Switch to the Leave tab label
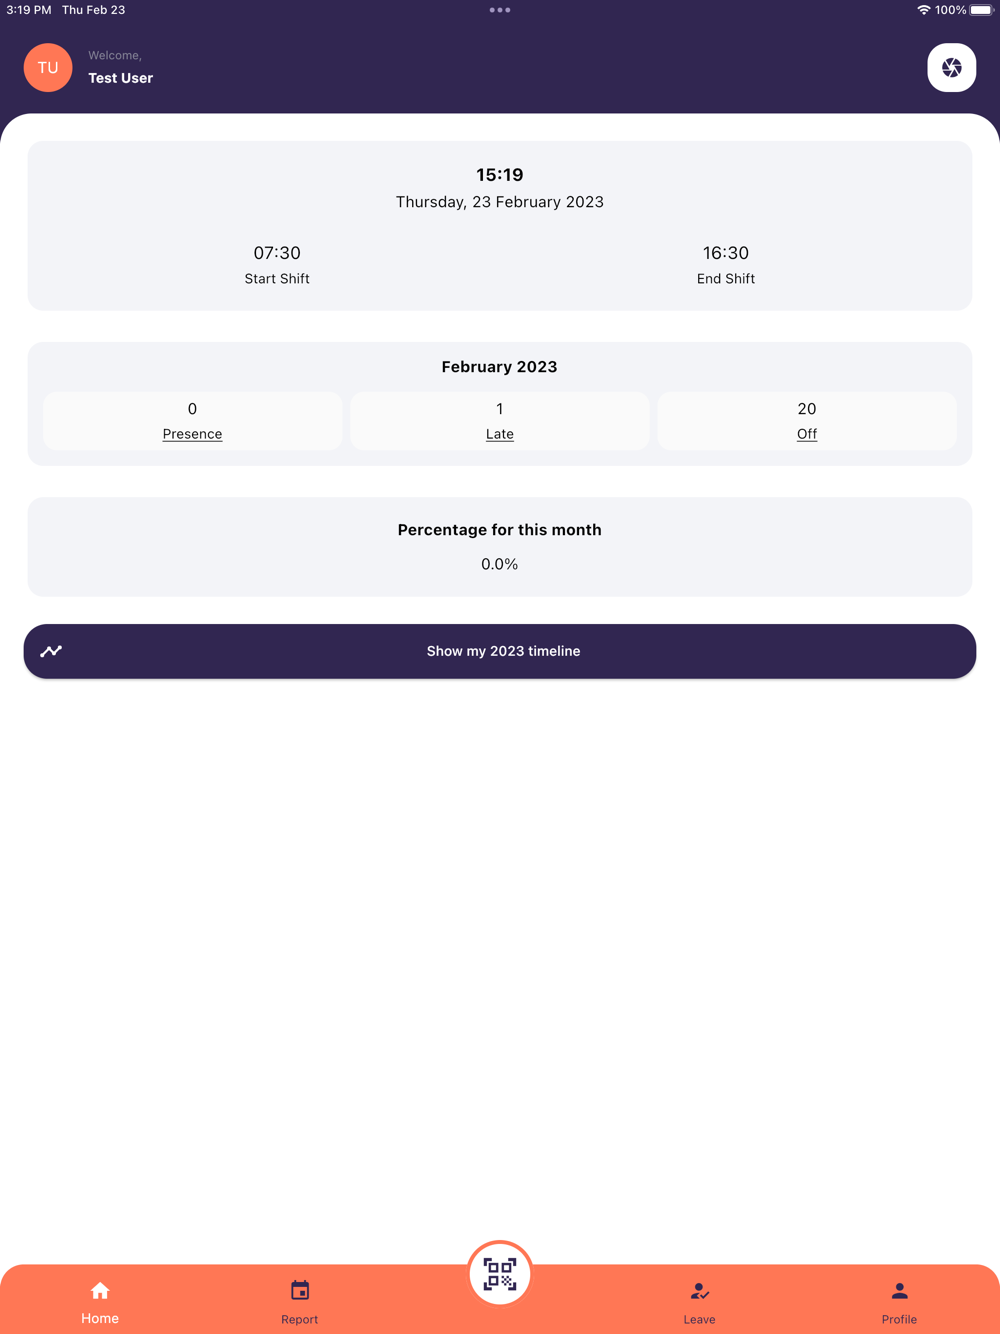The image size is (1000, 1334). pyautogui.click(x=699, y=1319)
